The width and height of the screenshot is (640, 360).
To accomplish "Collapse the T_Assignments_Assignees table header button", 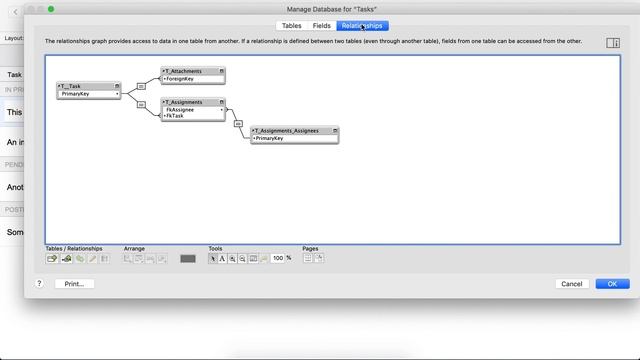I will point(335,131).
